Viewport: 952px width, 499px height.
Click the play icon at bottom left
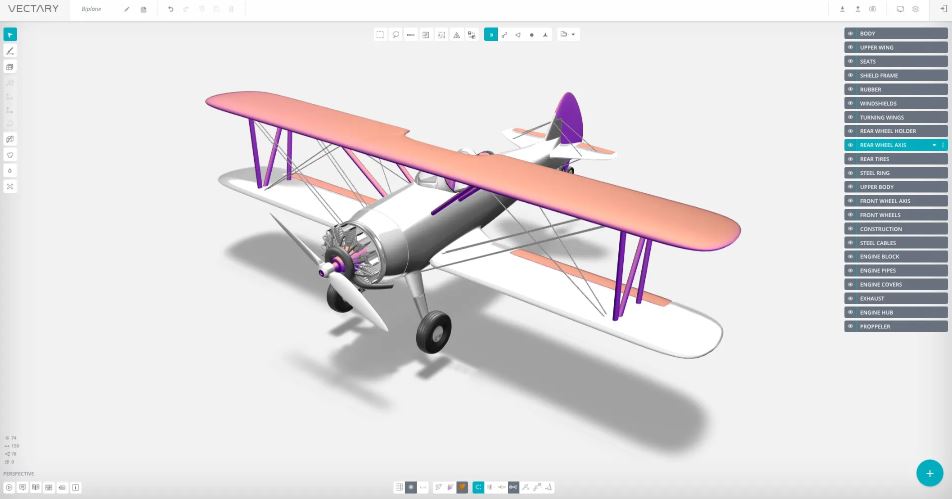[x=9, y=487]
